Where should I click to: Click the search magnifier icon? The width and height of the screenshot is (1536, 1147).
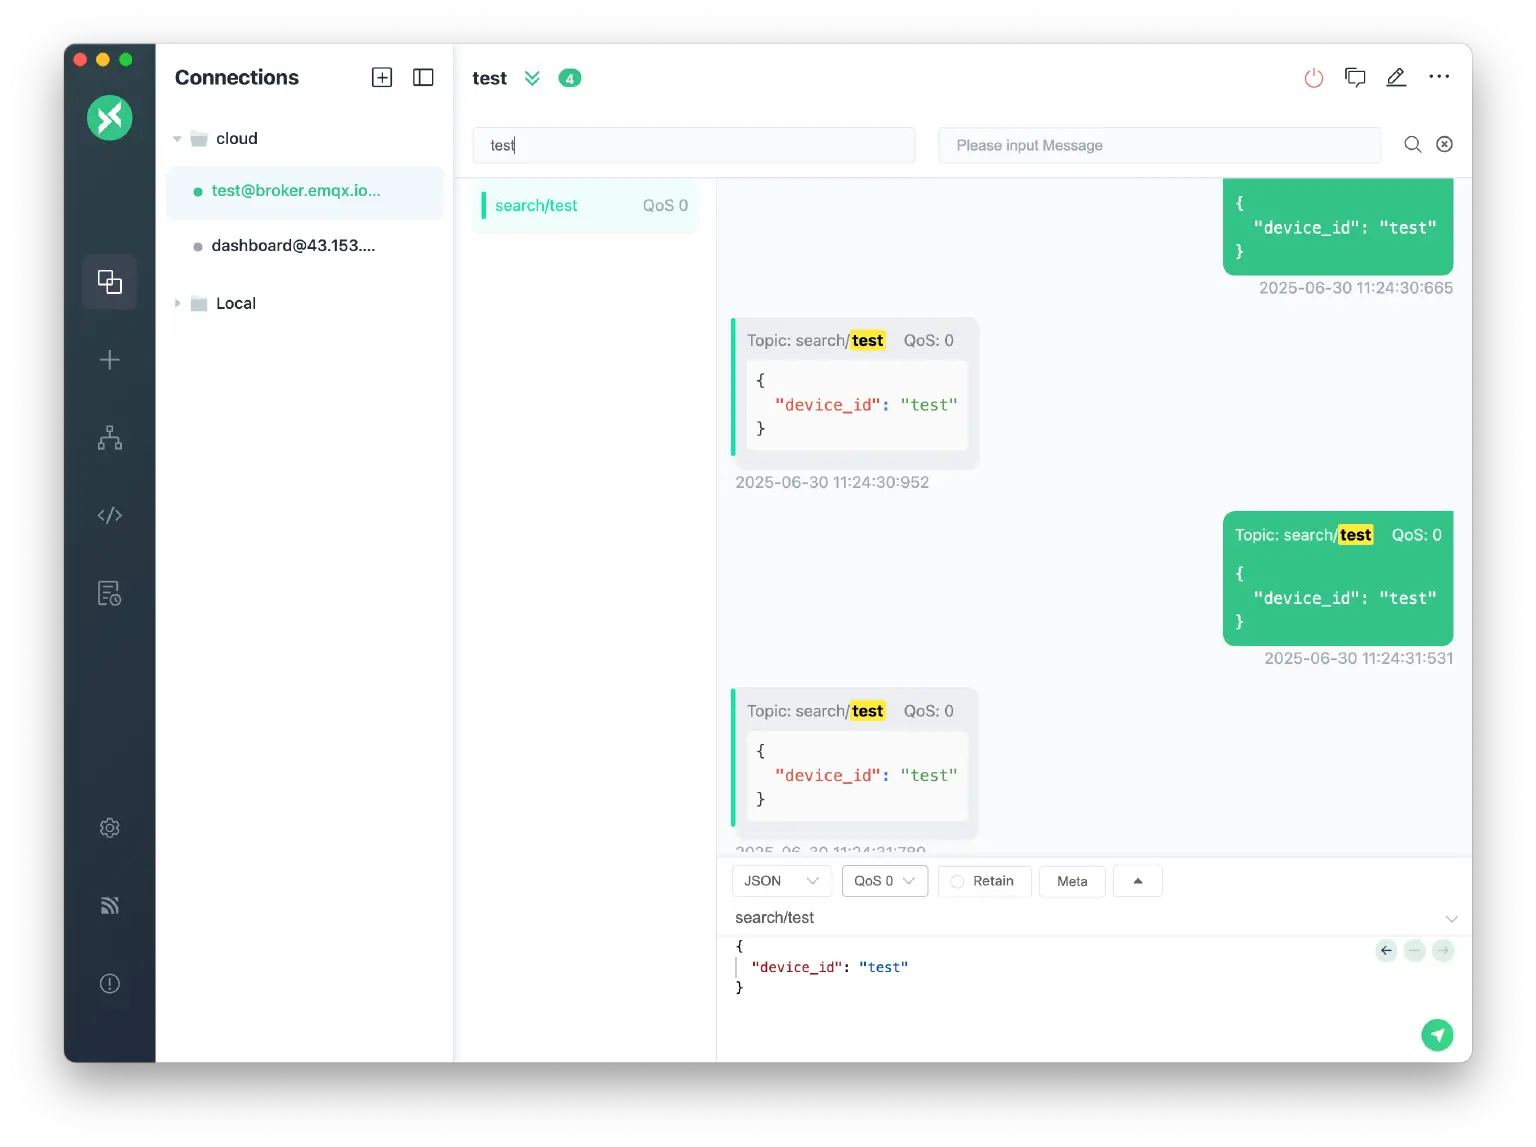(1412, 145)
